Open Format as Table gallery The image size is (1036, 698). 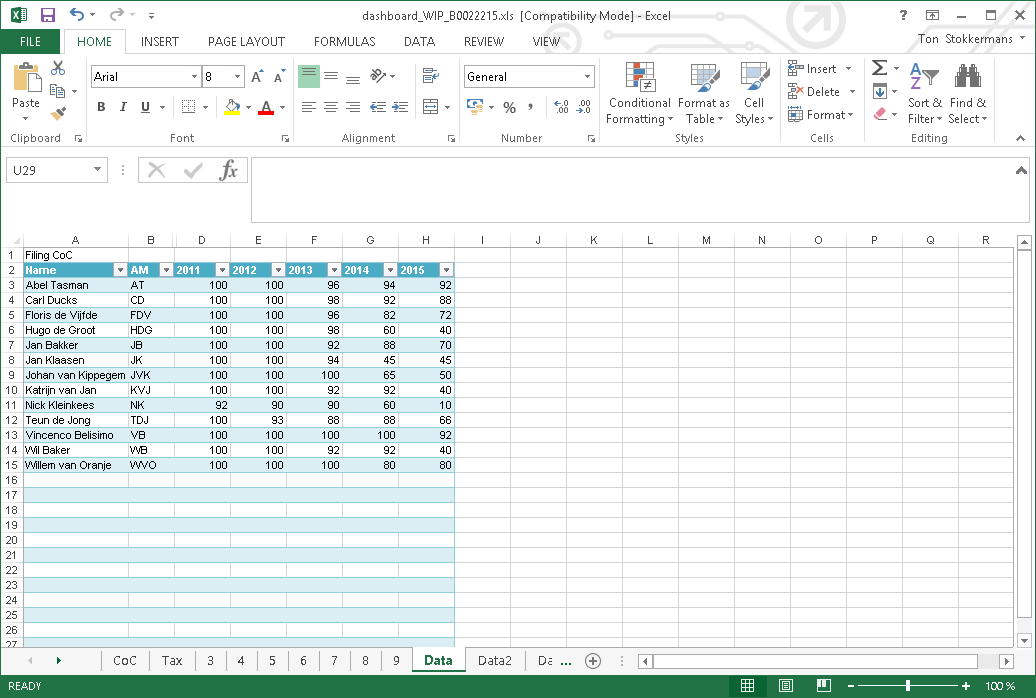(704, 93)
